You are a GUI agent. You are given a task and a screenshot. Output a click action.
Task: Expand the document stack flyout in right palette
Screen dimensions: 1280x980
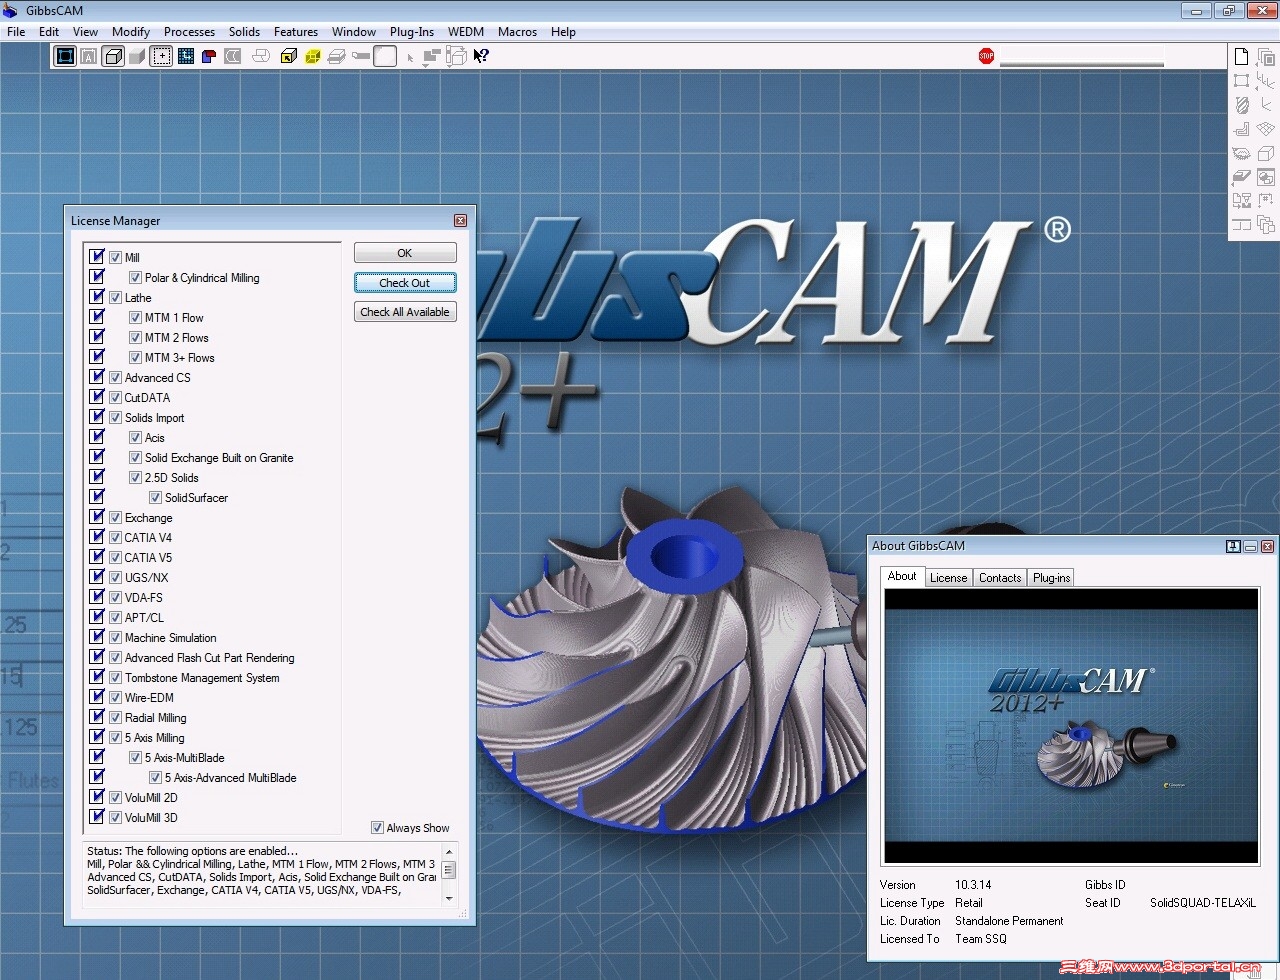[x=1265, y=56]
